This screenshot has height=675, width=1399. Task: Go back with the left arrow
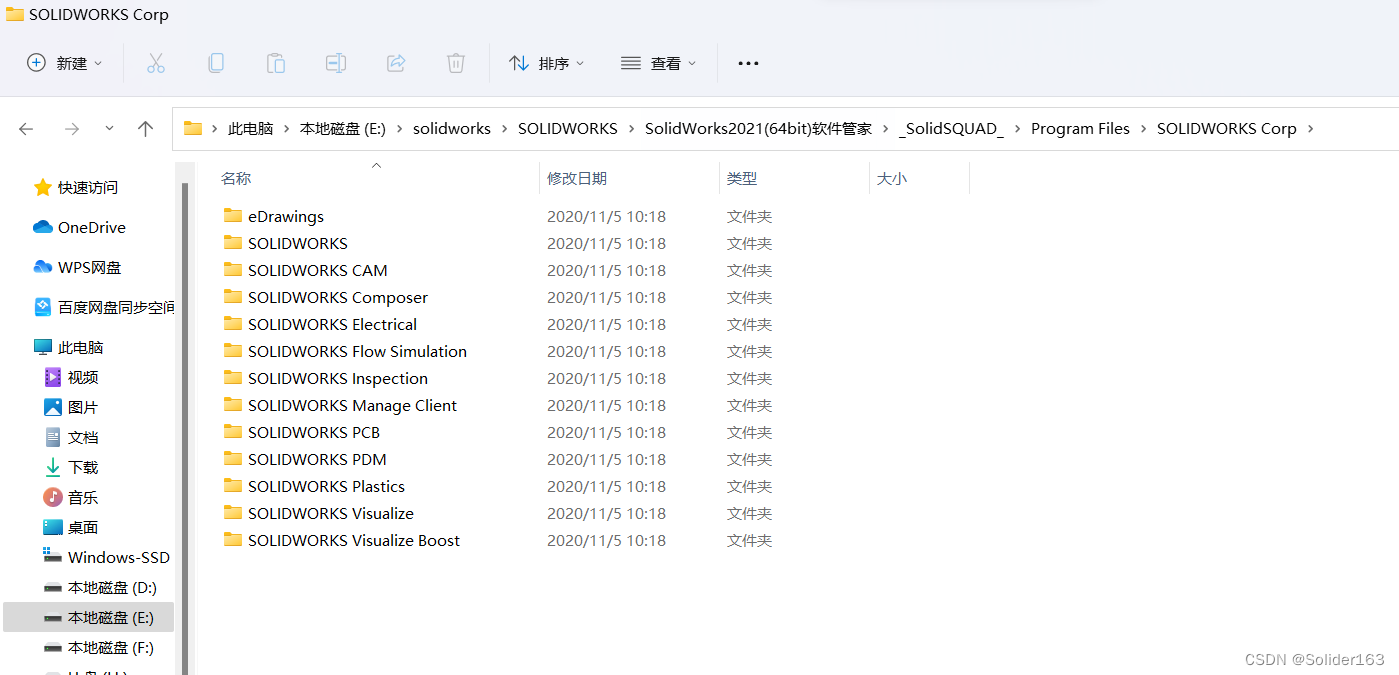coord(26,129)
